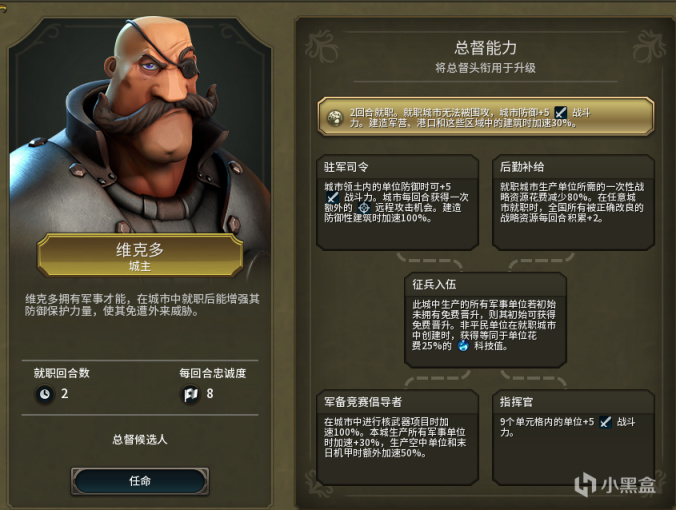Click the 总督能力 panel title
This screenshot has width=676, height=510.
point(485,48)
